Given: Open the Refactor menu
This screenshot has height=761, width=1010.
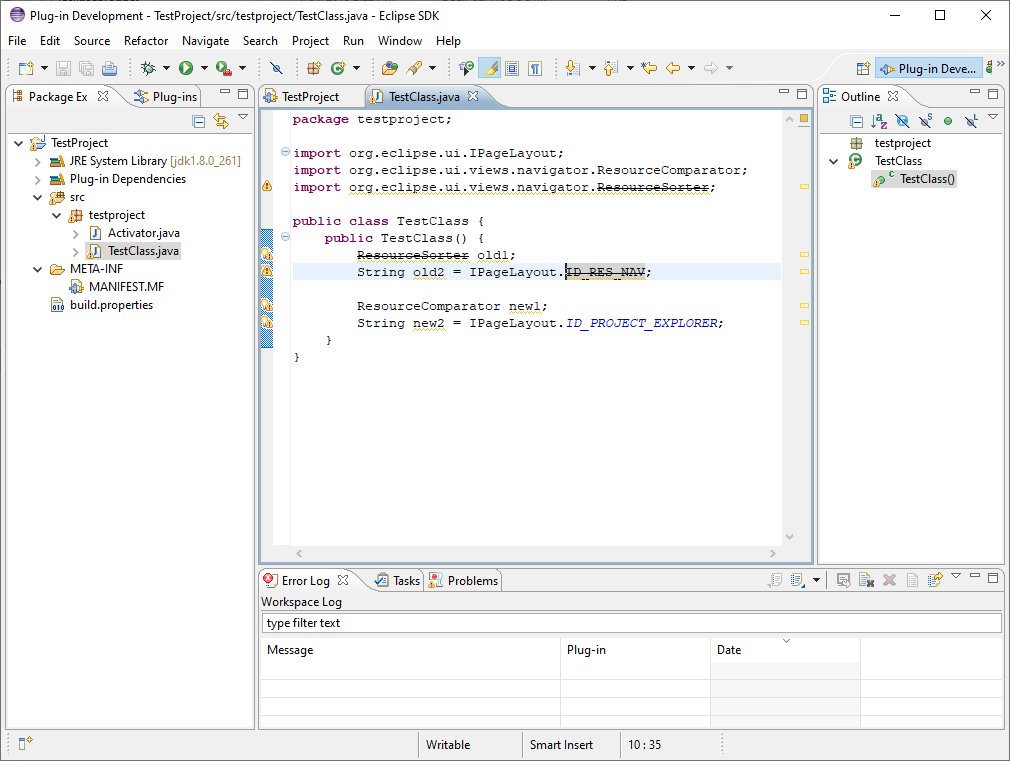Looking at the screenshot, I should click(x=145, y=41).
